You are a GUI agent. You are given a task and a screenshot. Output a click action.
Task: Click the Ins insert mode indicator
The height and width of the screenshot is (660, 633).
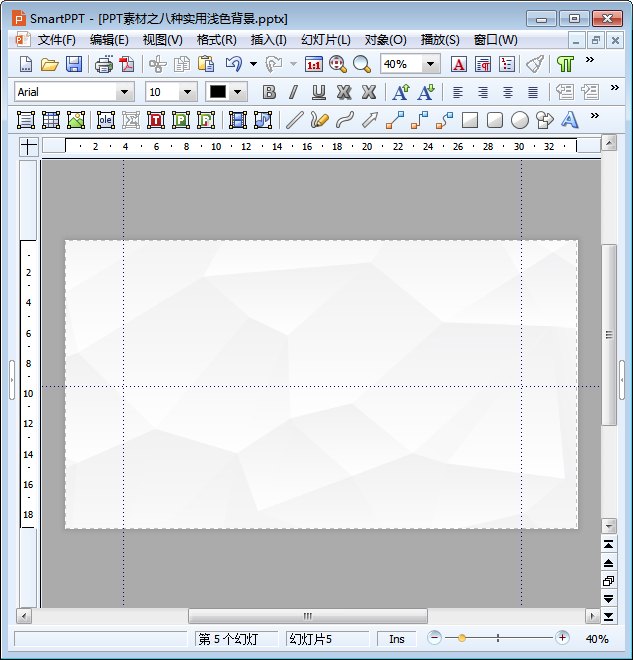(x=396, y=639)
